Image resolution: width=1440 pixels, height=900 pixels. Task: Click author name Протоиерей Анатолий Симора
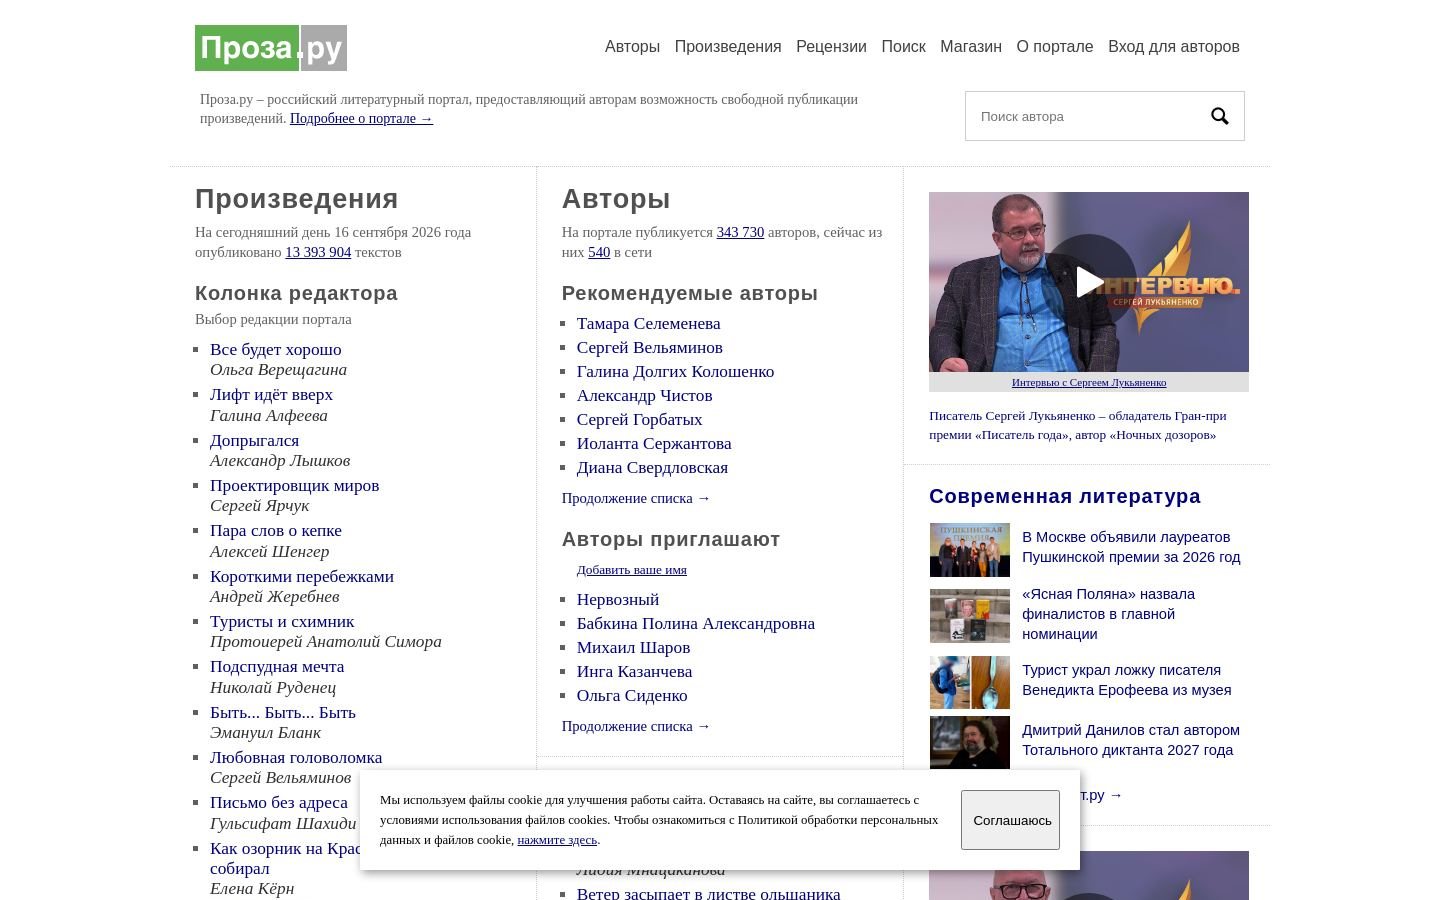point(325,641)
